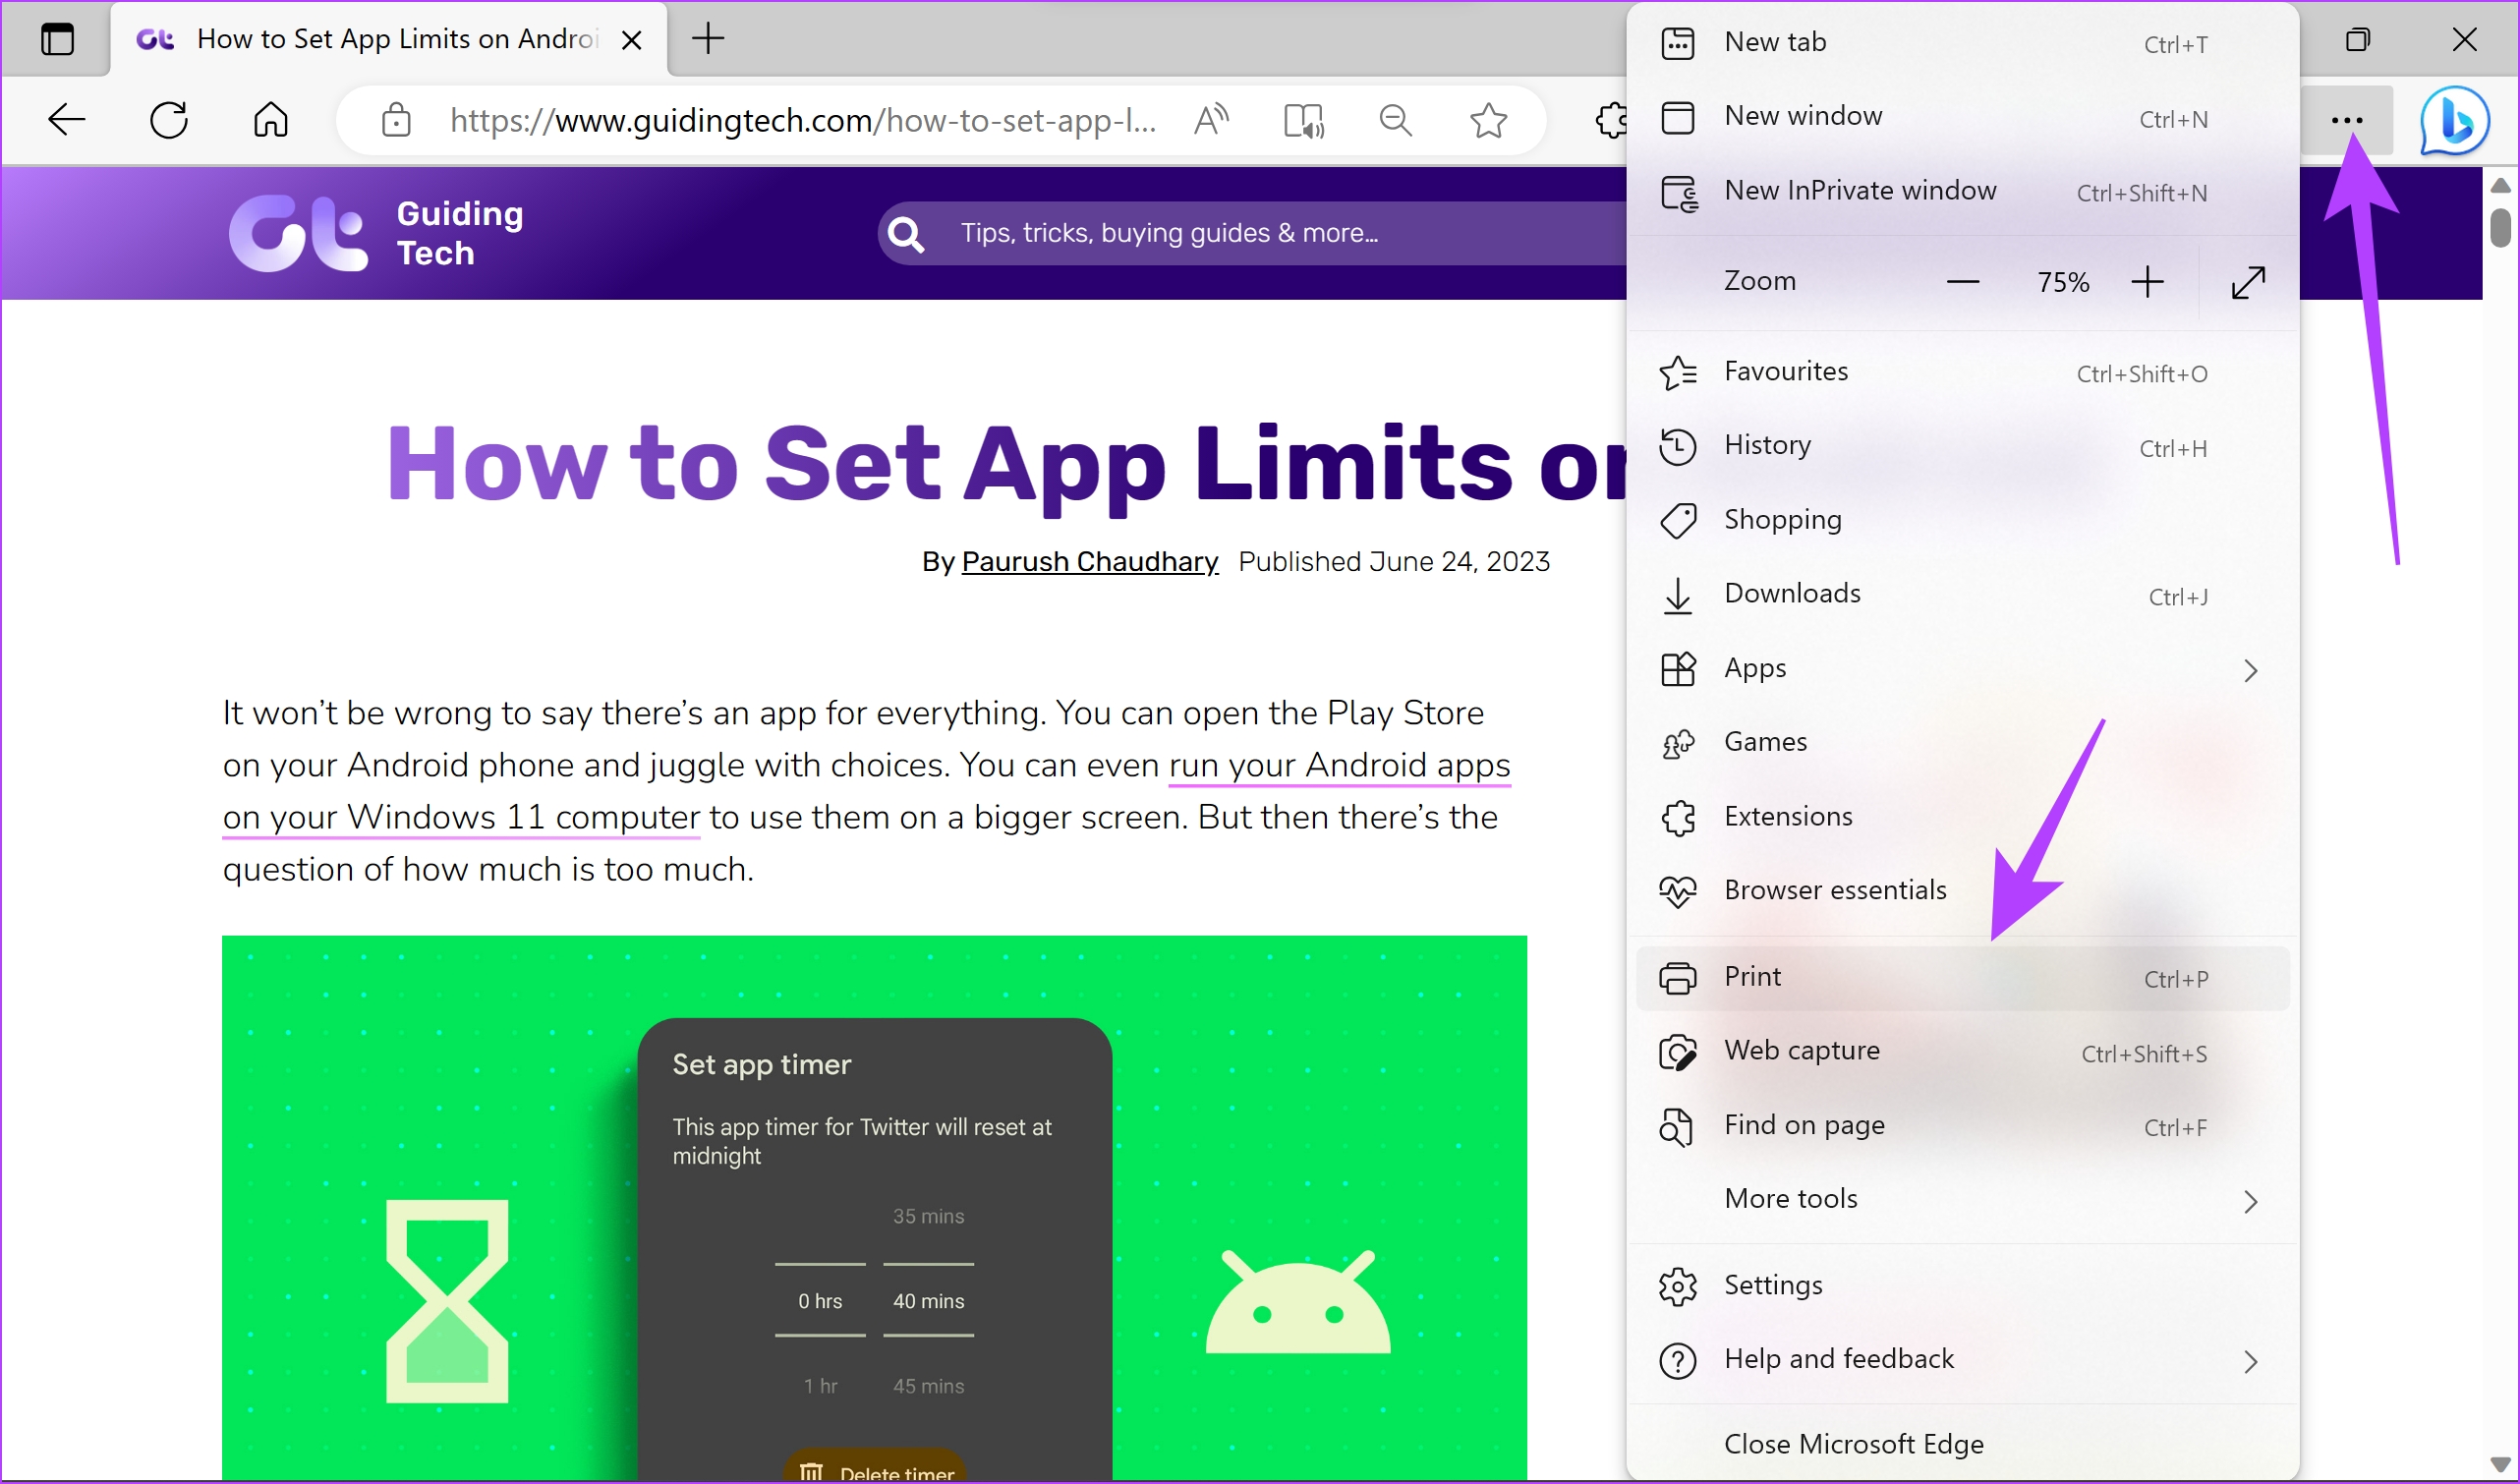The width and height of the screenshot is (2520, 1484).
Task: Click the site search magnifier icon
Action: tap(905, 234)
